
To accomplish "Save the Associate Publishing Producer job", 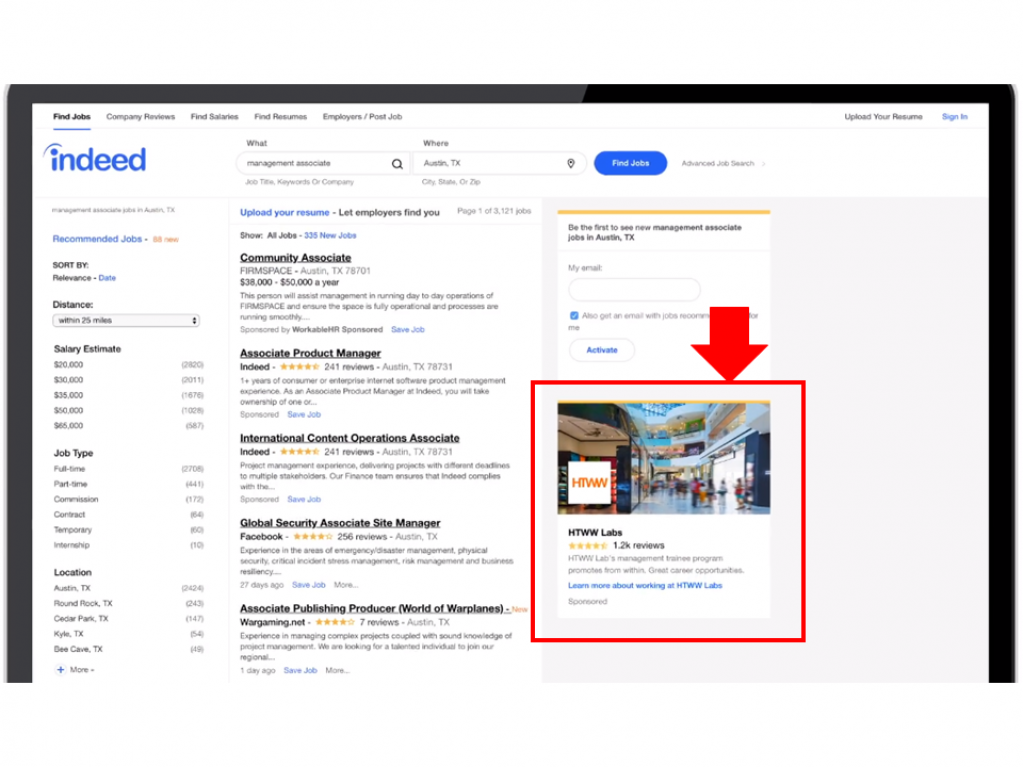I will (300, 670).
